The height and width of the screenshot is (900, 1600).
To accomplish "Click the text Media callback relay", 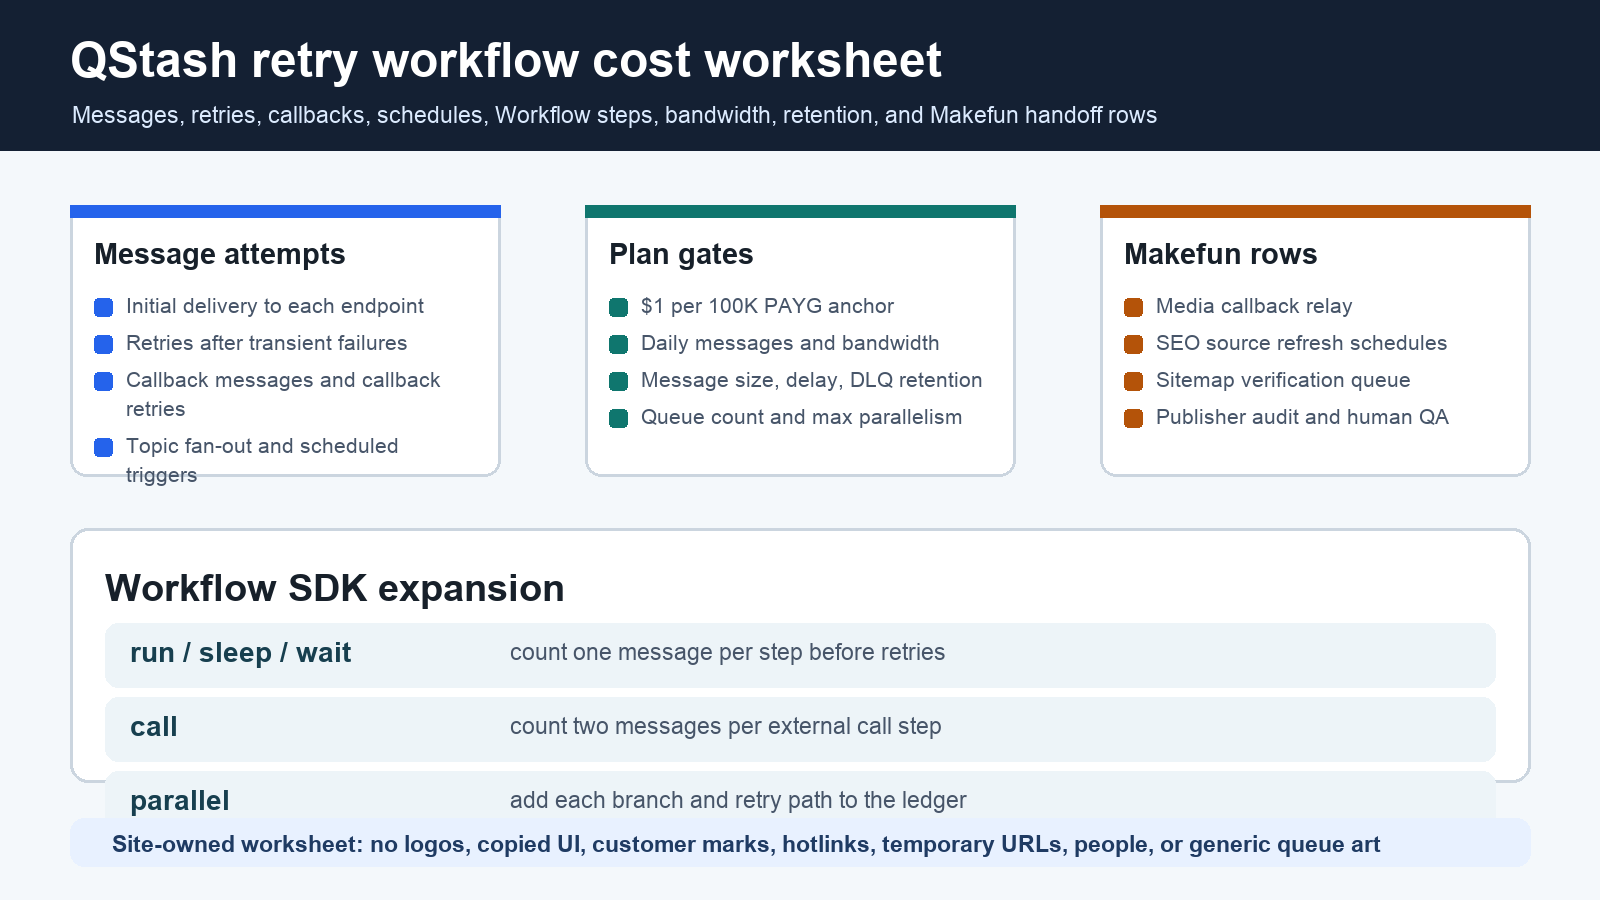I will click(1254, 306).
